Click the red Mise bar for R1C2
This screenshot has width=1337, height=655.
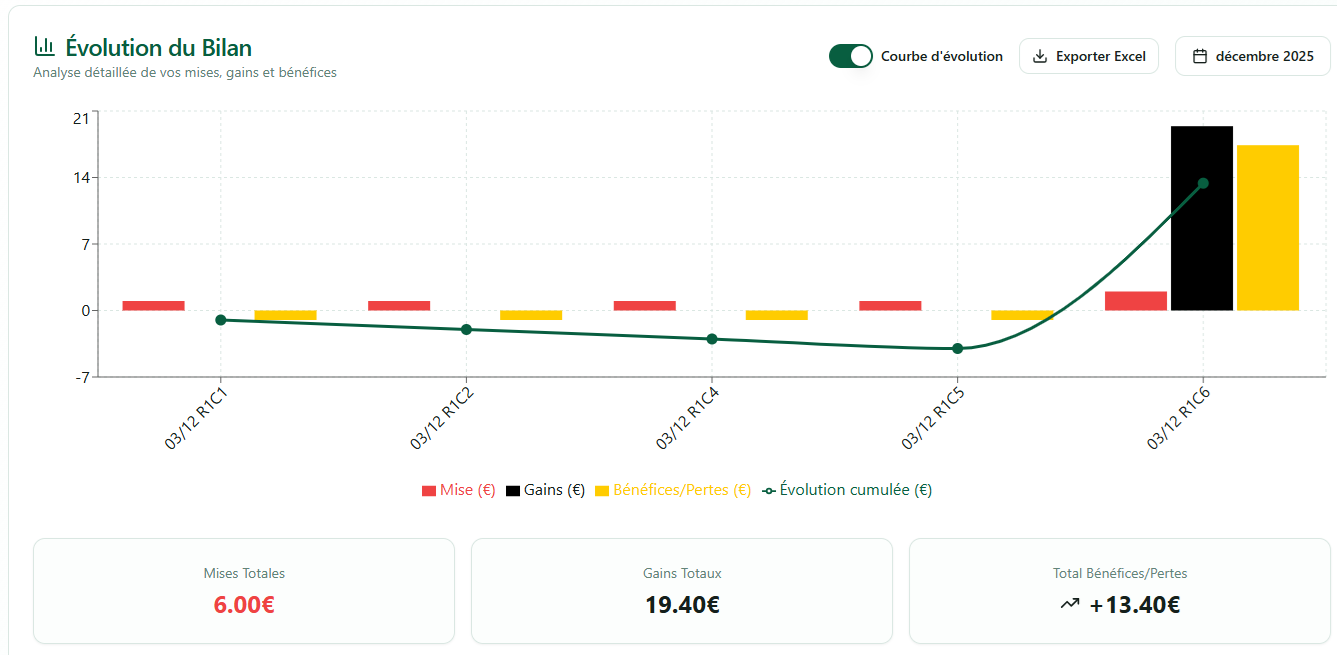pyautogui.click(x=399, y=305)
